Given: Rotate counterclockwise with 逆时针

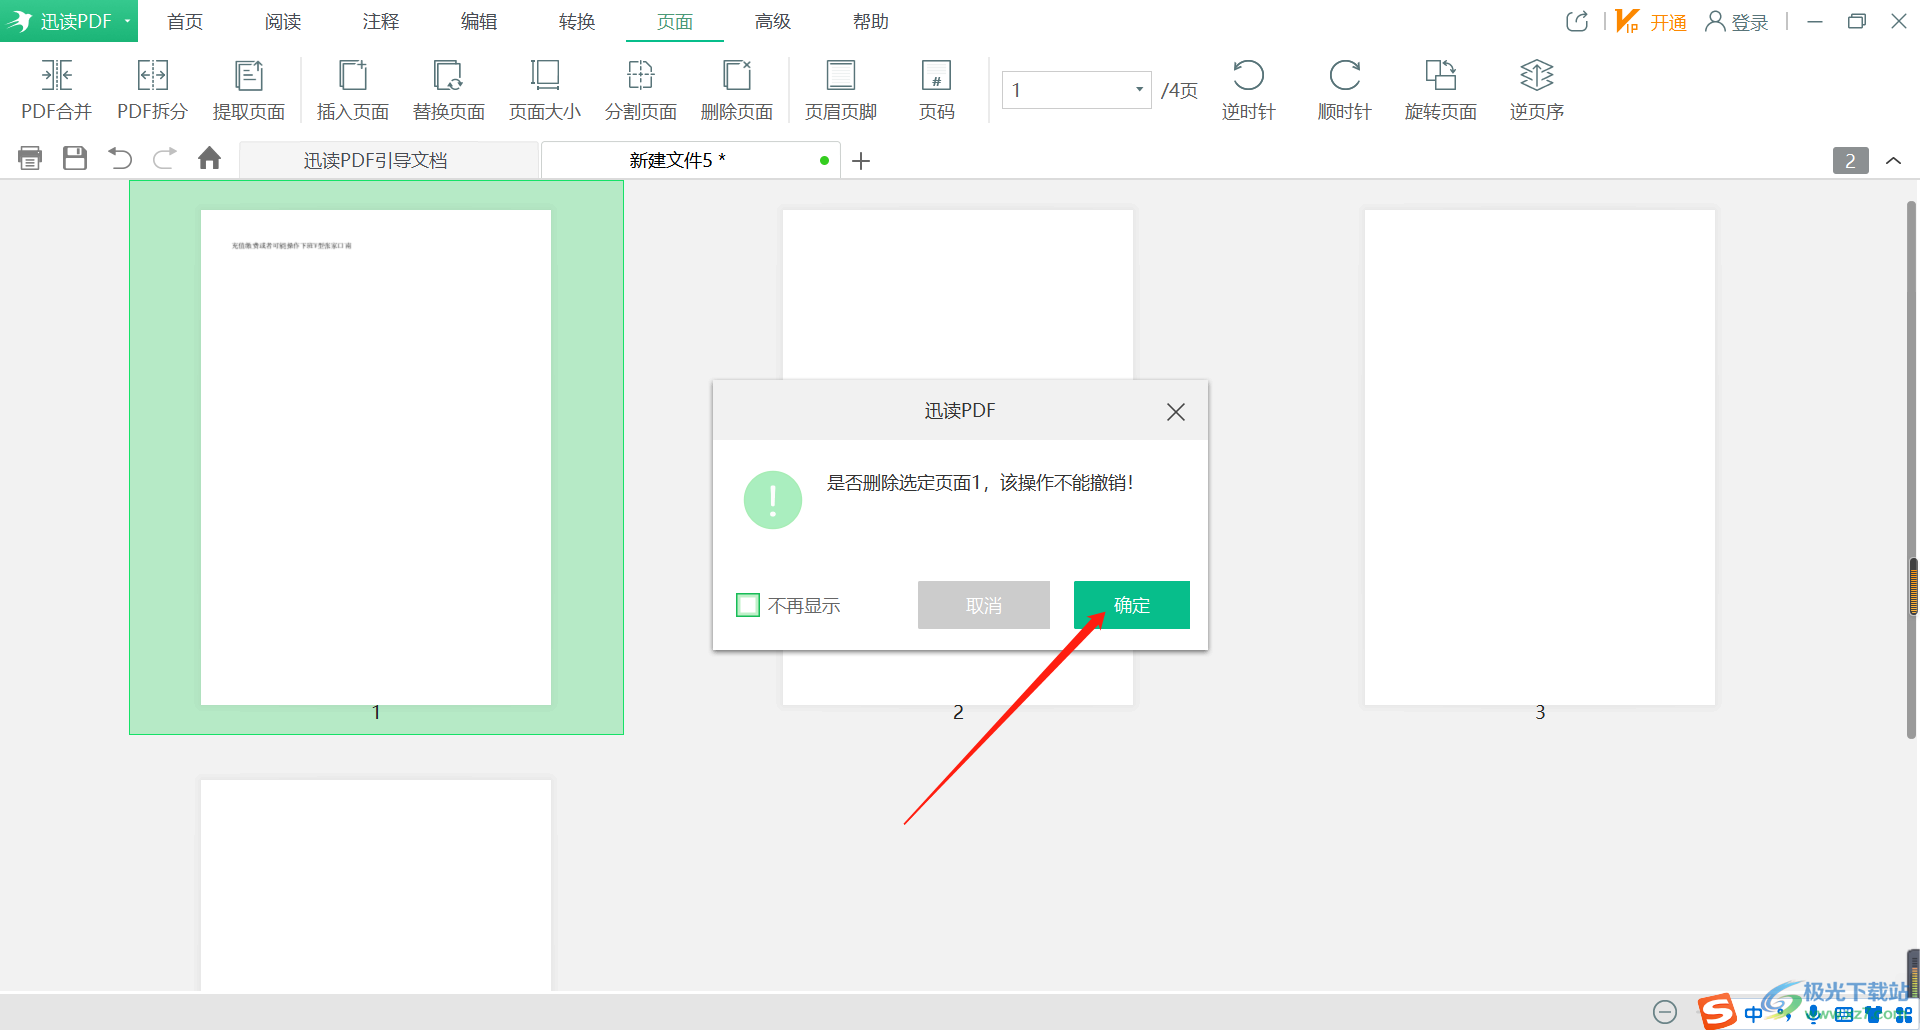Looking at the screenshot, I should tap(1248, 90).
